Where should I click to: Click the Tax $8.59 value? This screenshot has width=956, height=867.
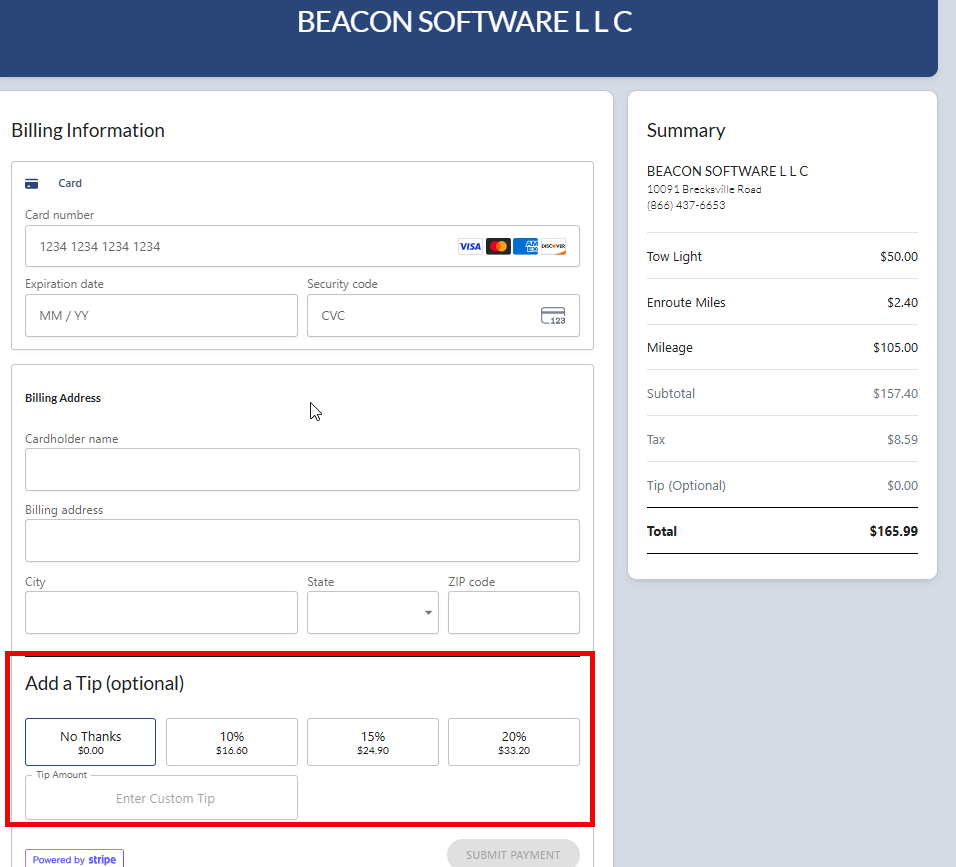902,440
